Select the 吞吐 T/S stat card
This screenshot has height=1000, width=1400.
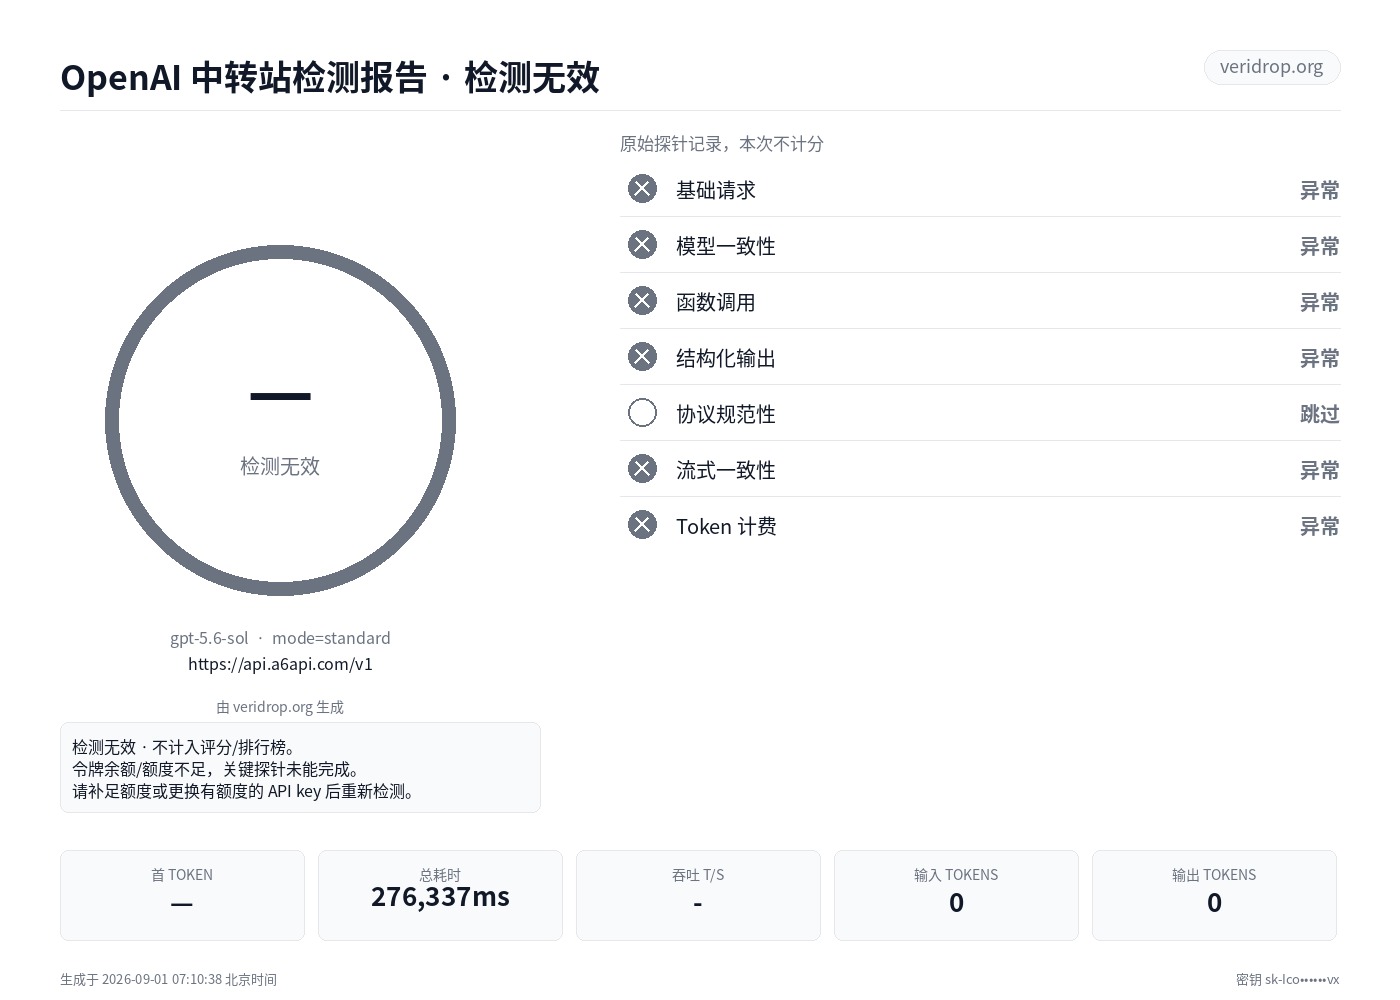tap(698, 895)
